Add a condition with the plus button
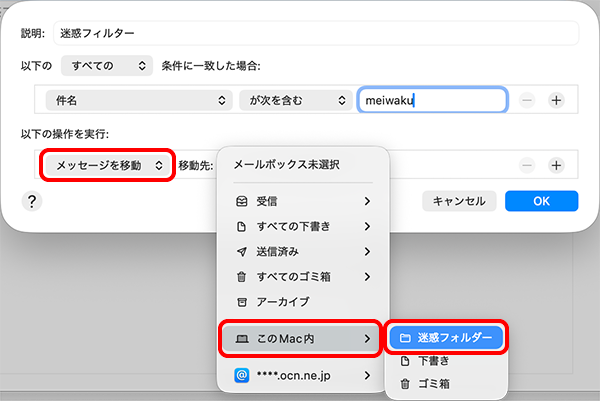This screenshot has height=401, width=600. (557, 100)
